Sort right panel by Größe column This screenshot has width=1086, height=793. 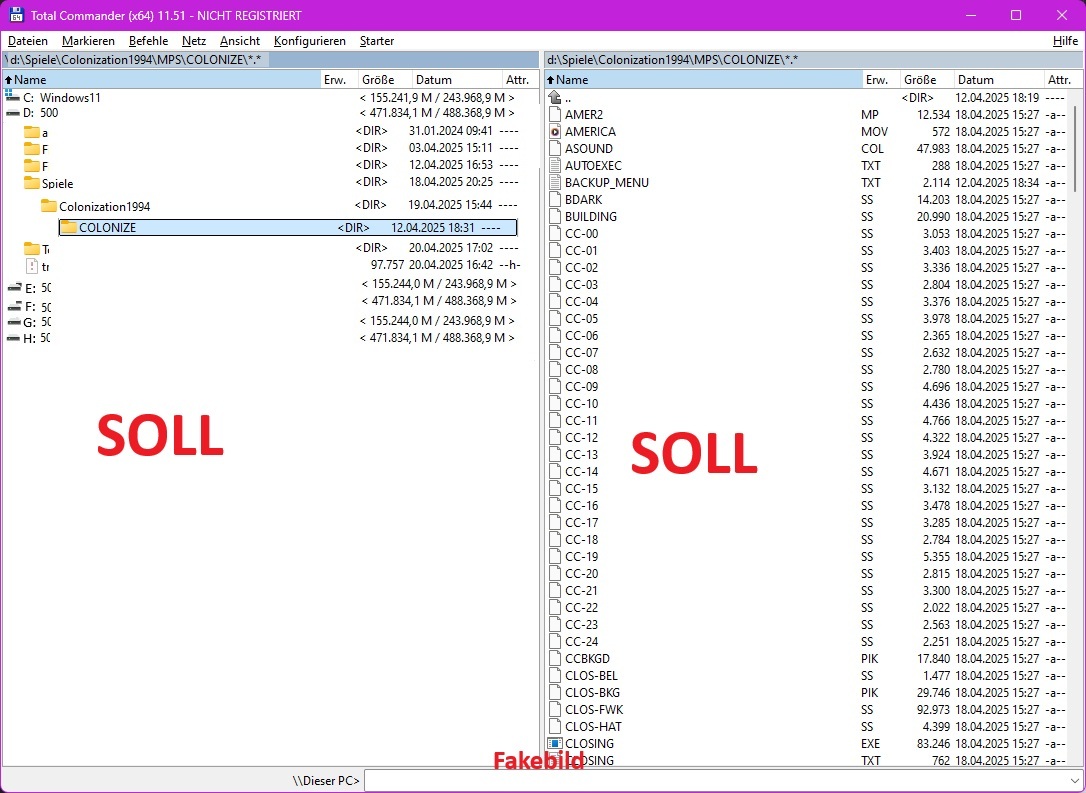927,80
